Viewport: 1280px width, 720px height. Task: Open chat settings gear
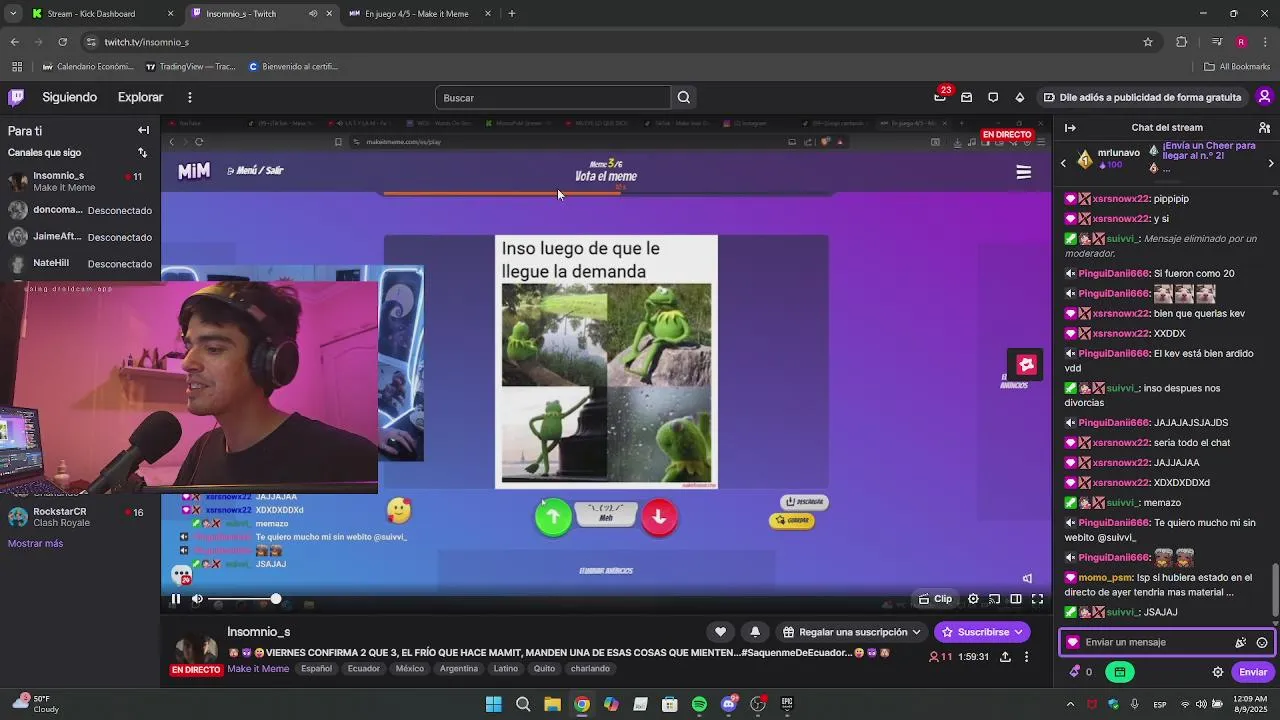click(1218, 672)
